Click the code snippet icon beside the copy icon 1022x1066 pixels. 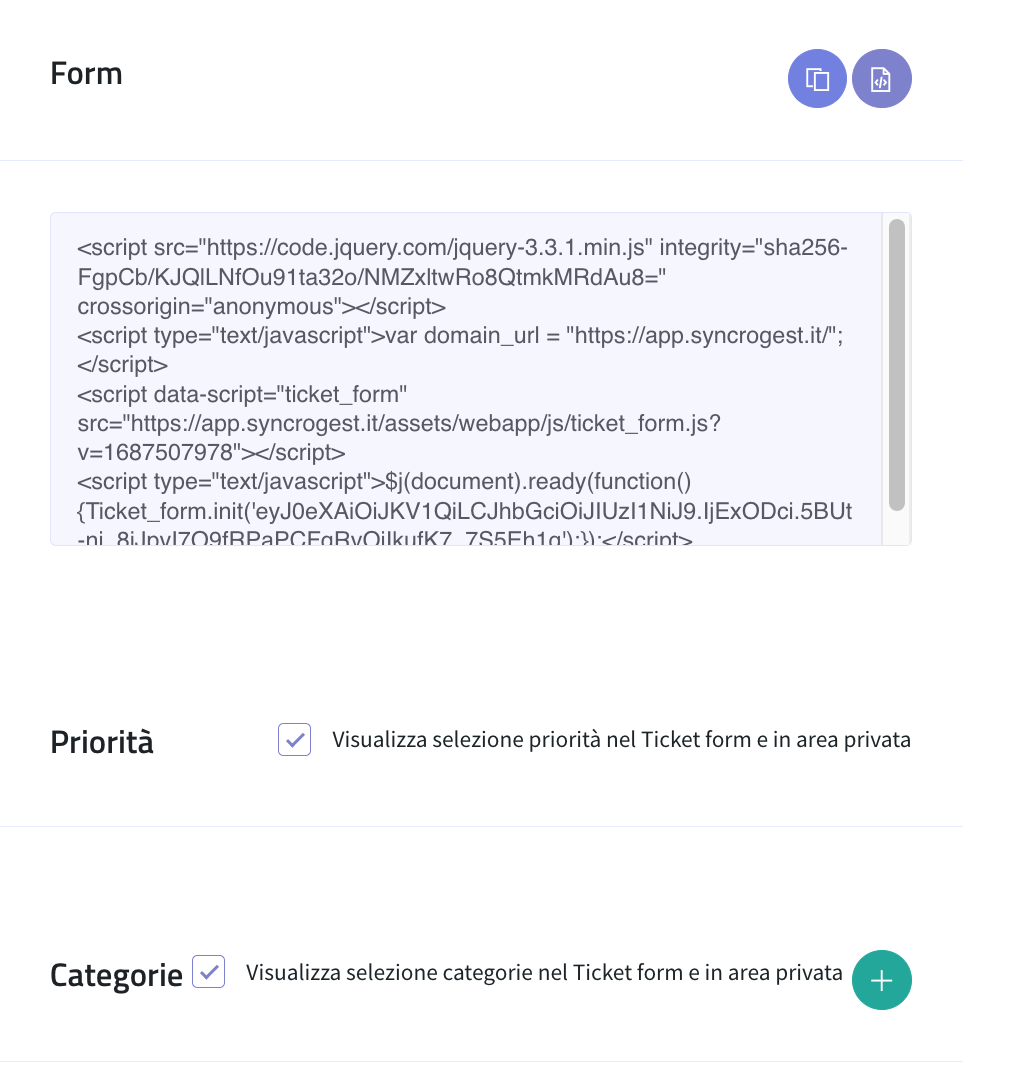point(881,78)
